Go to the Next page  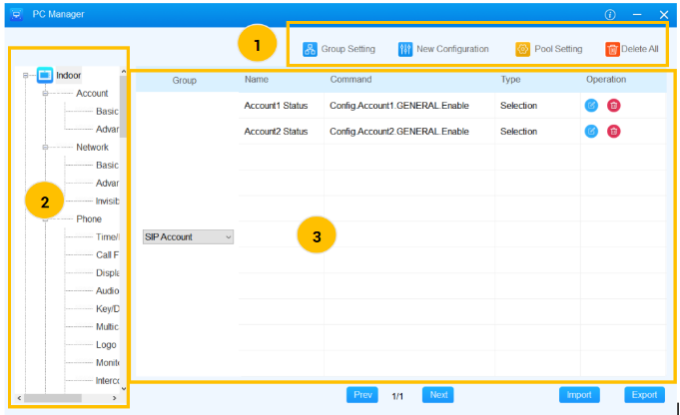coord(438,395)
